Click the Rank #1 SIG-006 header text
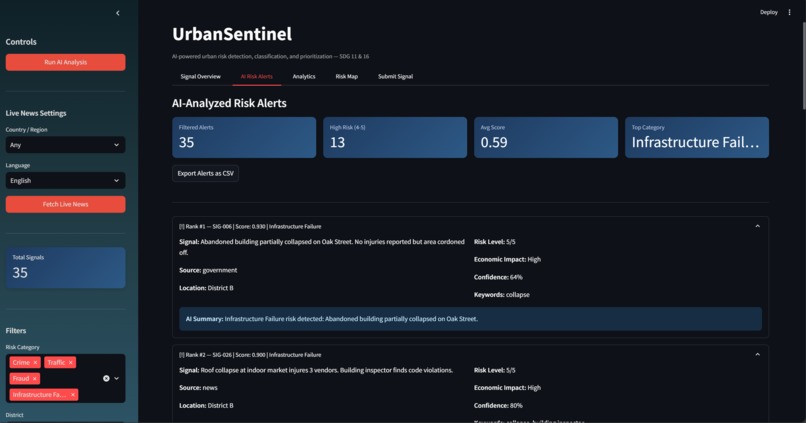This screenshot has width=806, height=423. [x=250, y=226]
